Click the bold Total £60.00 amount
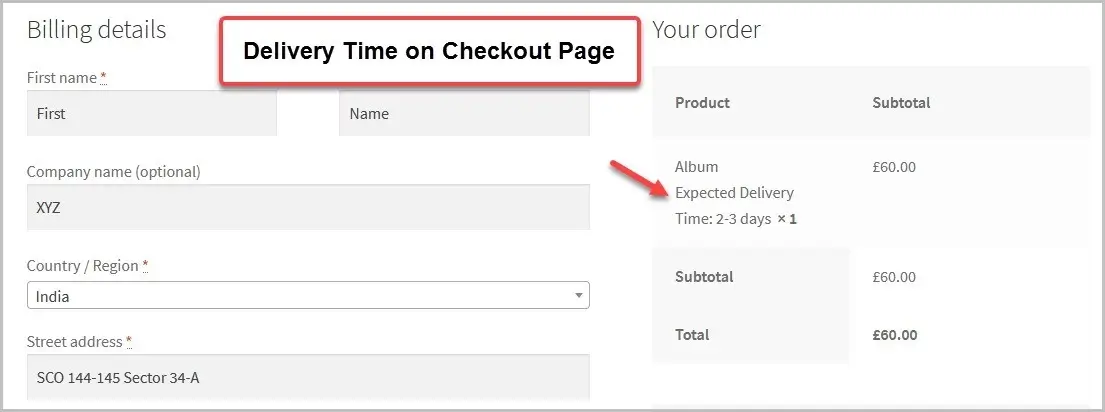The width and height of the screenshot is (1105, 412). coord(894,335)
